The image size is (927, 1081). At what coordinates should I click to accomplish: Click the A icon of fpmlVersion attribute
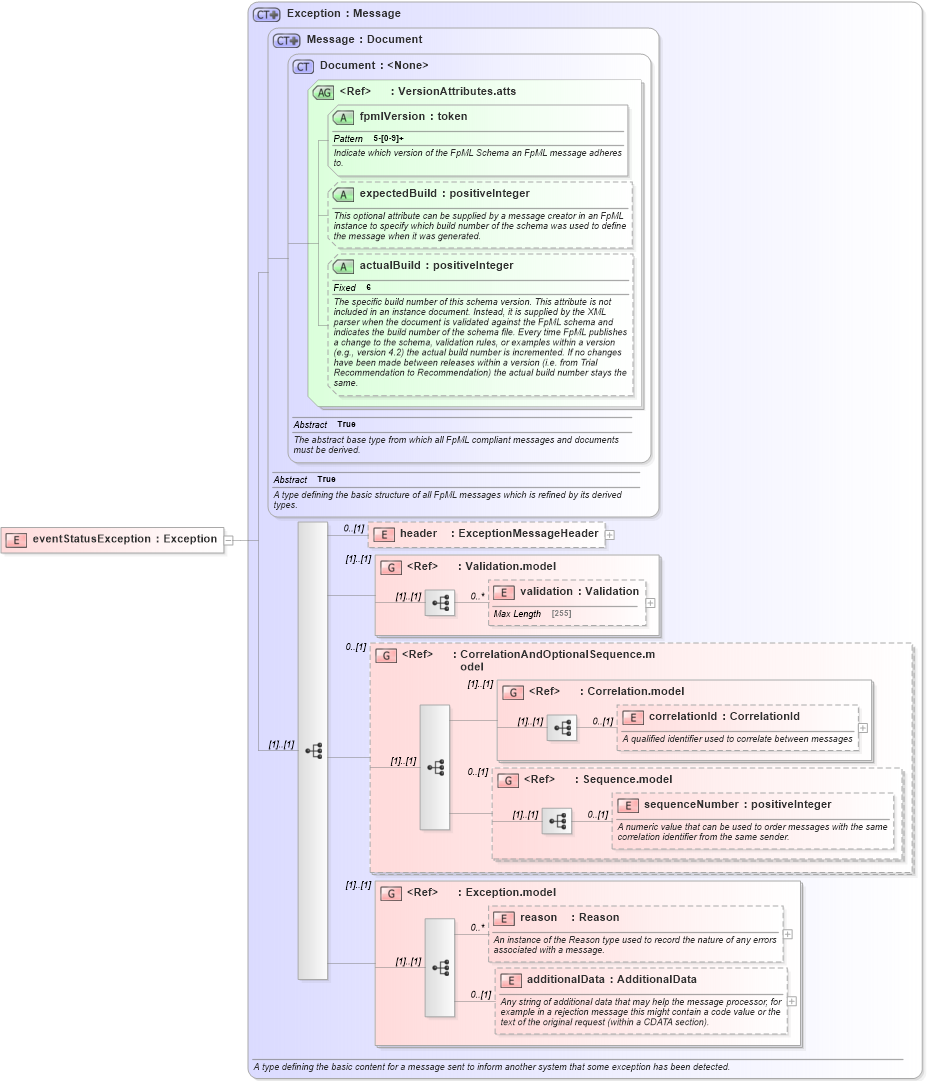(x=343, y=117)
